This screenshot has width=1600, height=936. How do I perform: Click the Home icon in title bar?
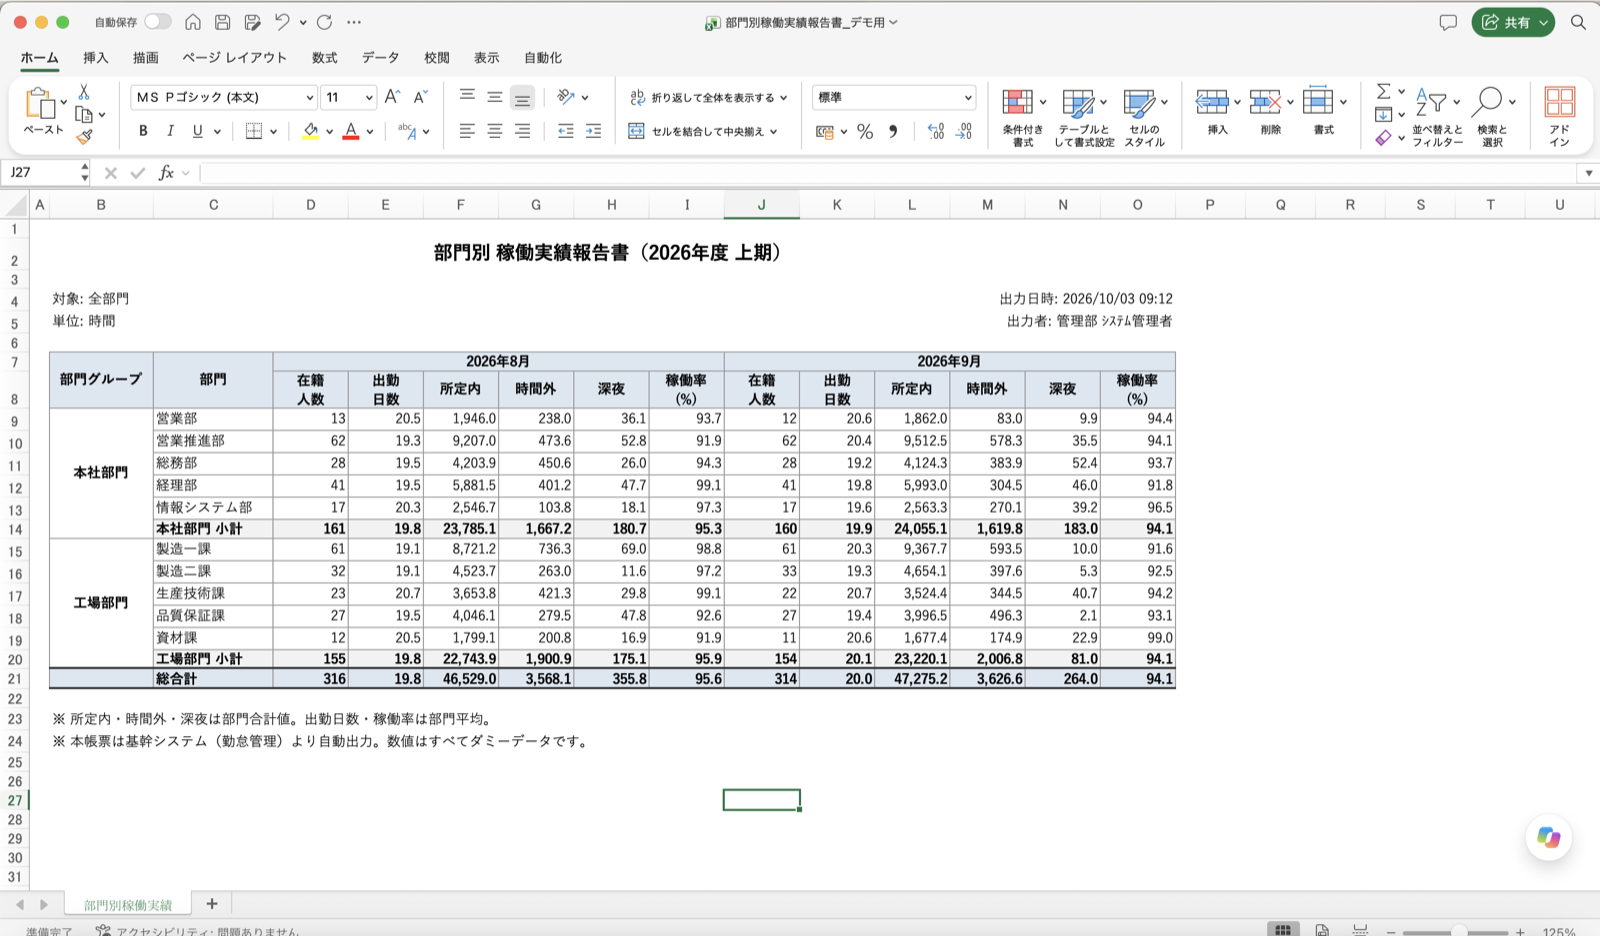tap(193, 21)
